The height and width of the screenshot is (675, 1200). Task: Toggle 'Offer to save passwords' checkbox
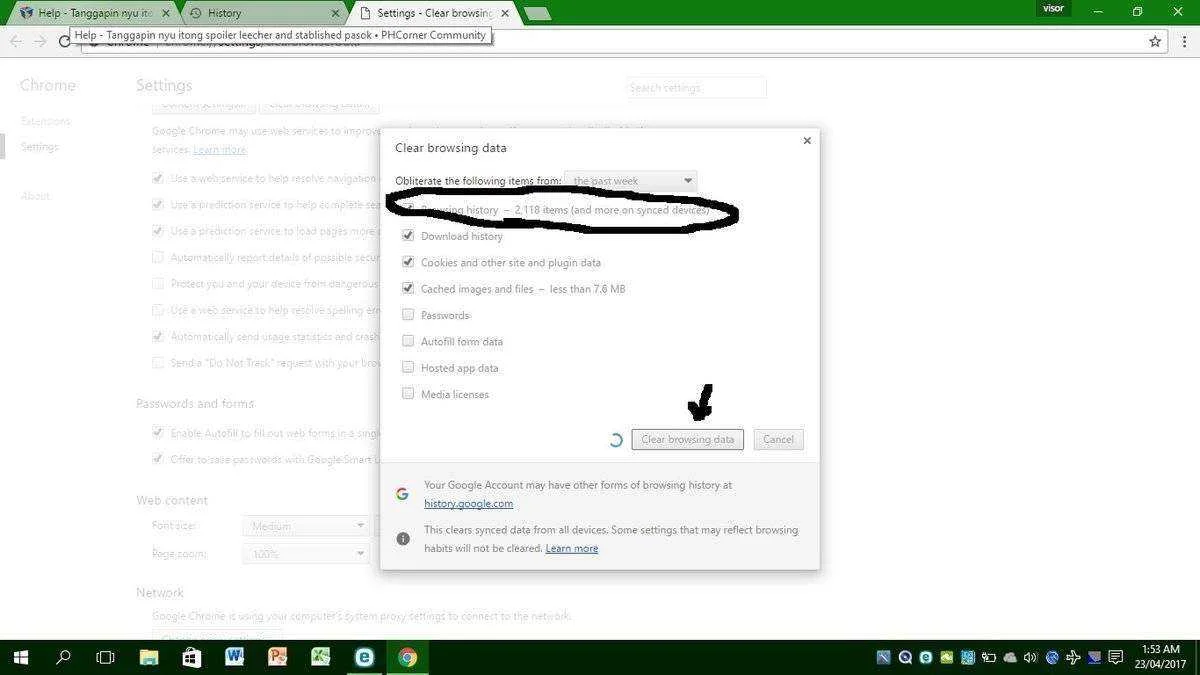(158, 459)
